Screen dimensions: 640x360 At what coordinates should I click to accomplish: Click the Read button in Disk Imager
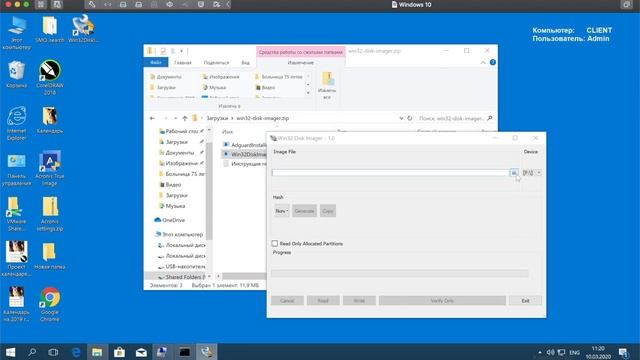point(323,300)
